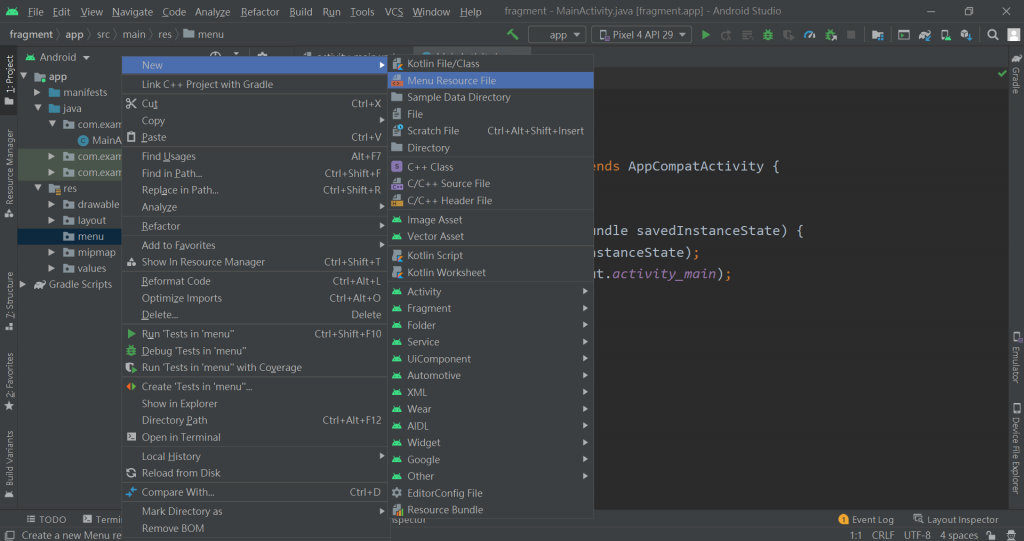Expand the mipmap folder node
Image resolution: width=1024 pixels, height=541 pixels.
(x=52, y=252)
